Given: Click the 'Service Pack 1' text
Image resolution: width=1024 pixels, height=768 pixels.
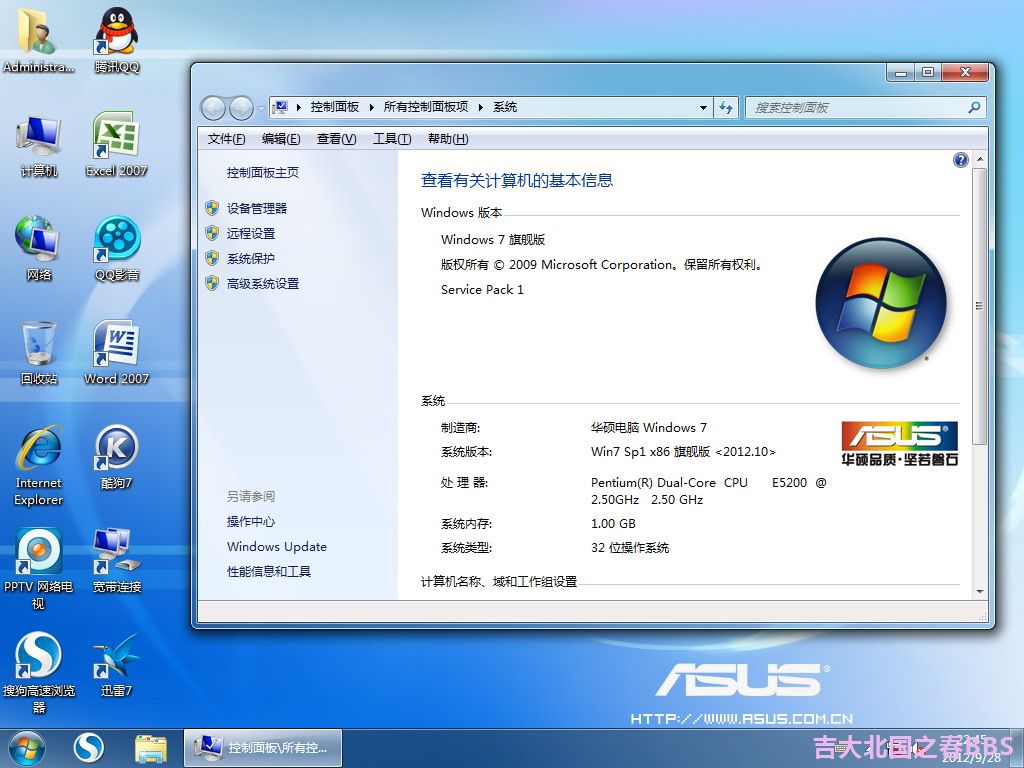Looking at the screenshot, I should 482,289.
